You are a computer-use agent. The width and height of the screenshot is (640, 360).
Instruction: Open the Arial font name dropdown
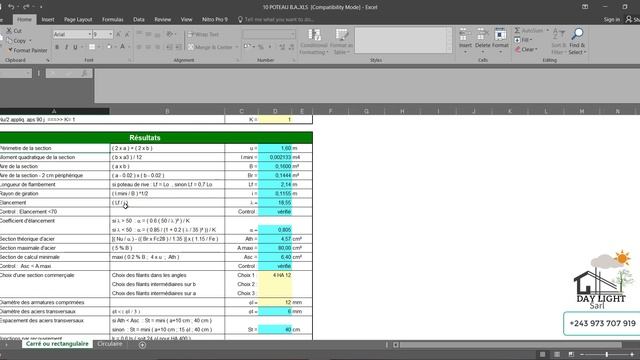(x=89, y=35)
